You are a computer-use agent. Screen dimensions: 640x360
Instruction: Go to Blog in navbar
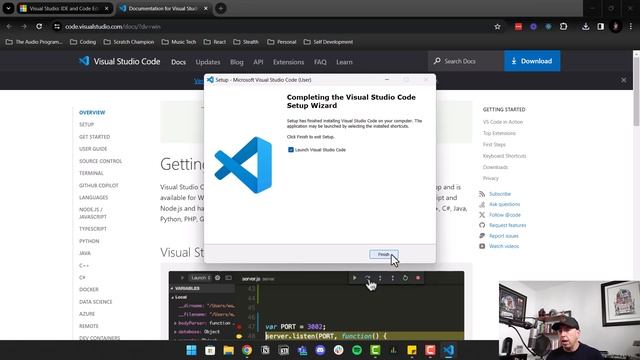(237, 62)
